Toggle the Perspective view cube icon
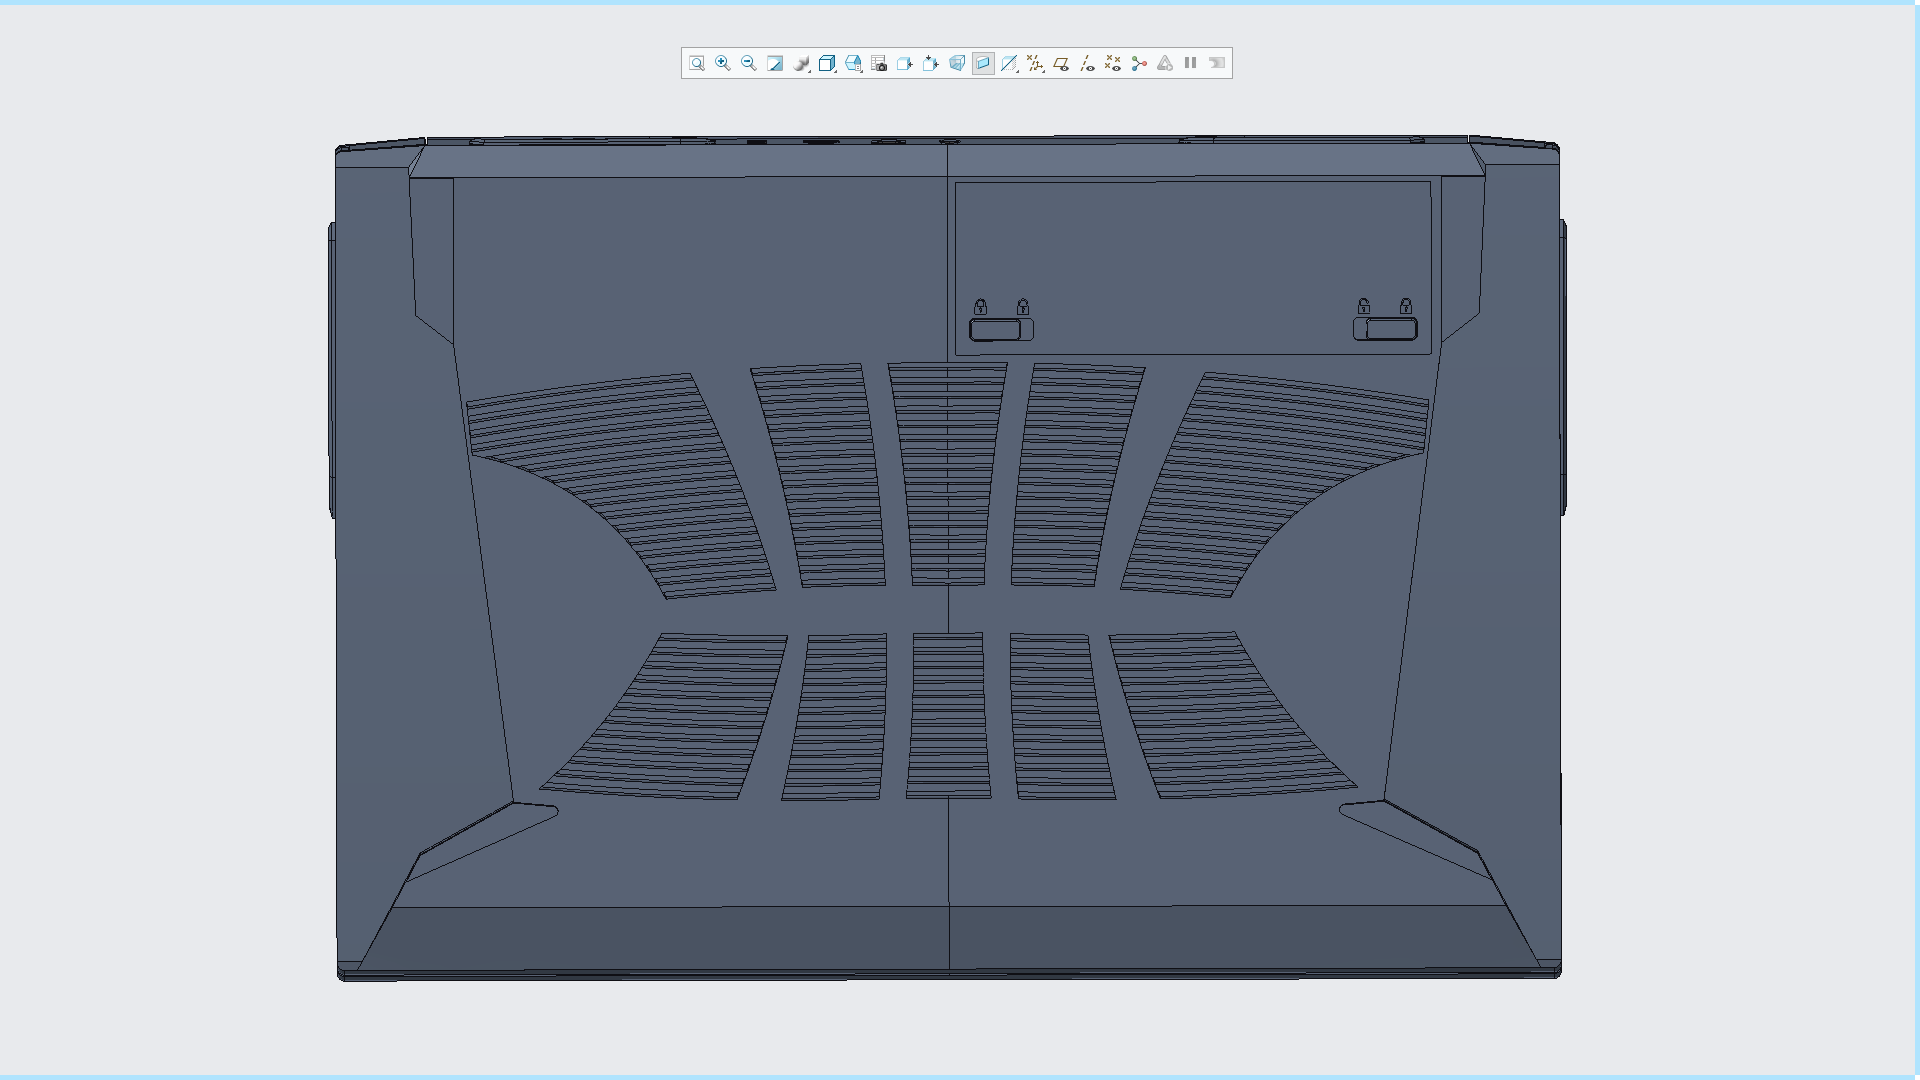 (x=957, y=63)
